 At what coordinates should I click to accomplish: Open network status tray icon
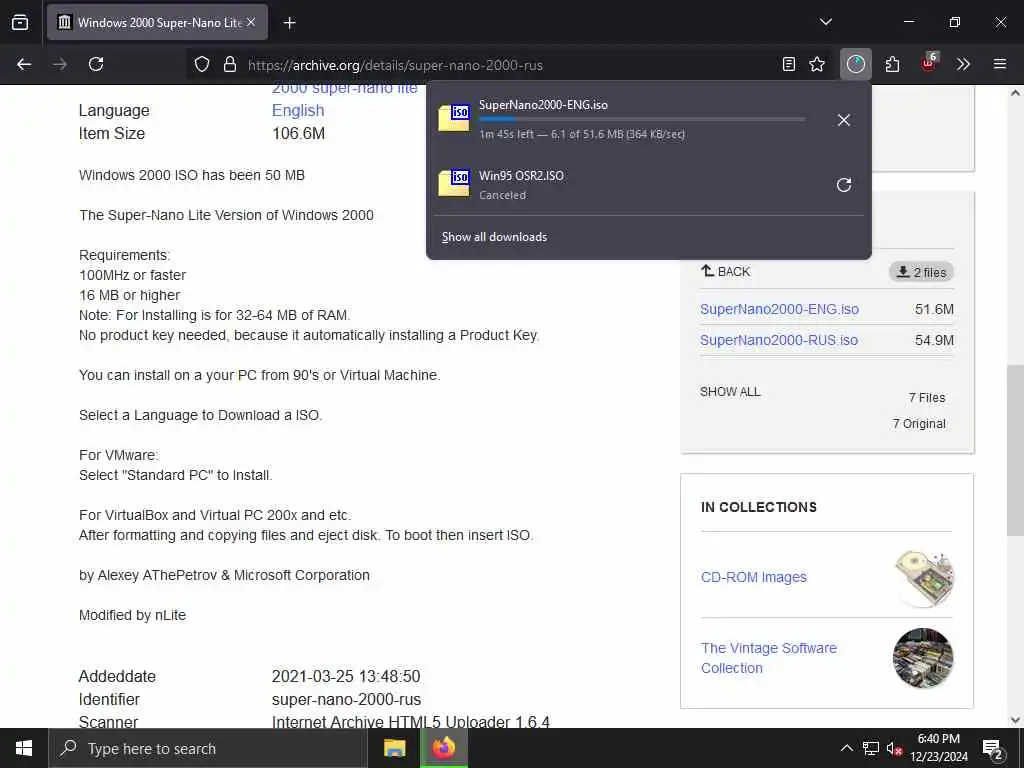pos(871,748)
